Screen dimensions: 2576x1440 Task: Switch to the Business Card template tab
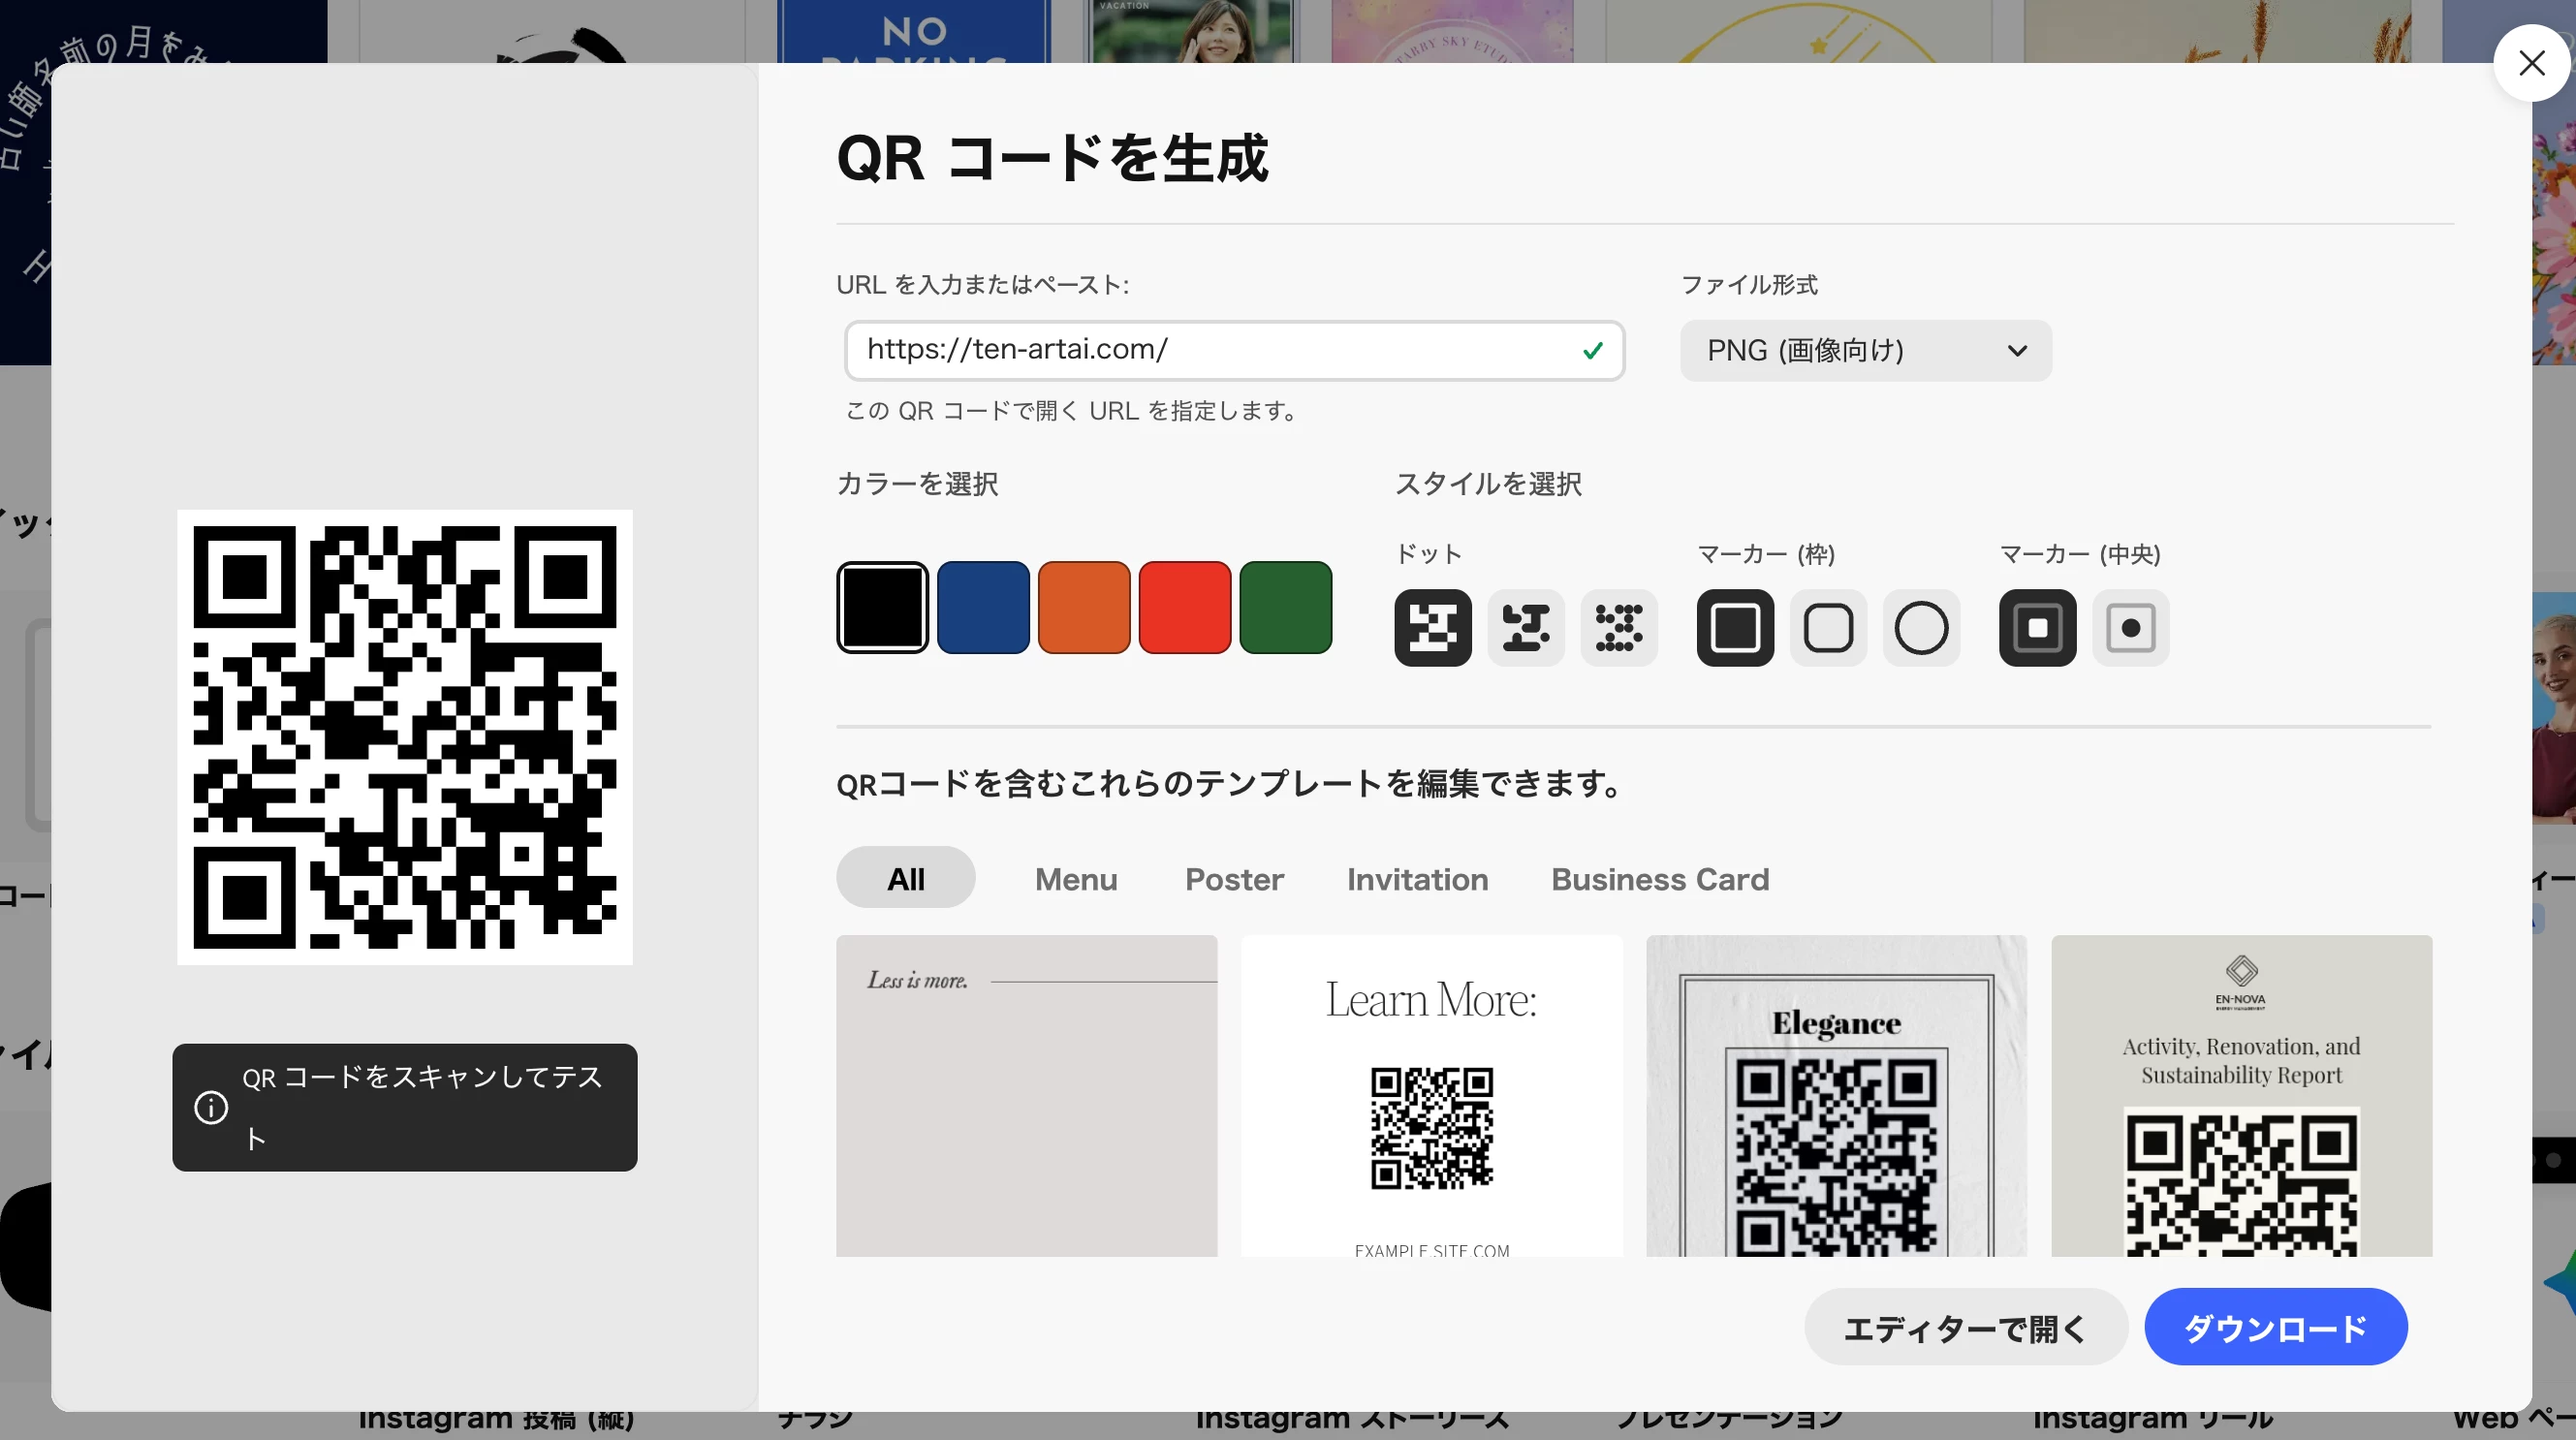coord(1660,878)
